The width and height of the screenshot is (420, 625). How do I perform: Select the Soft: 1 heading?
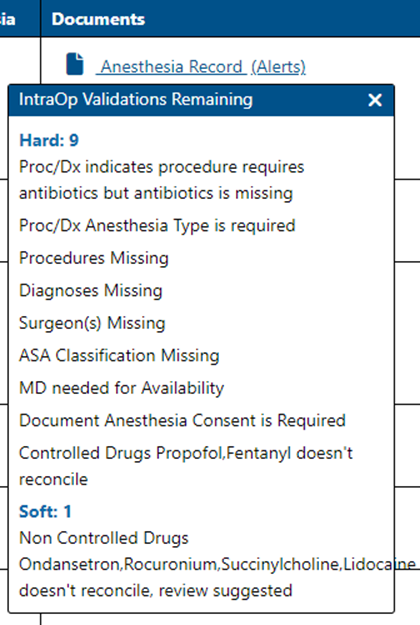[45, 511]
